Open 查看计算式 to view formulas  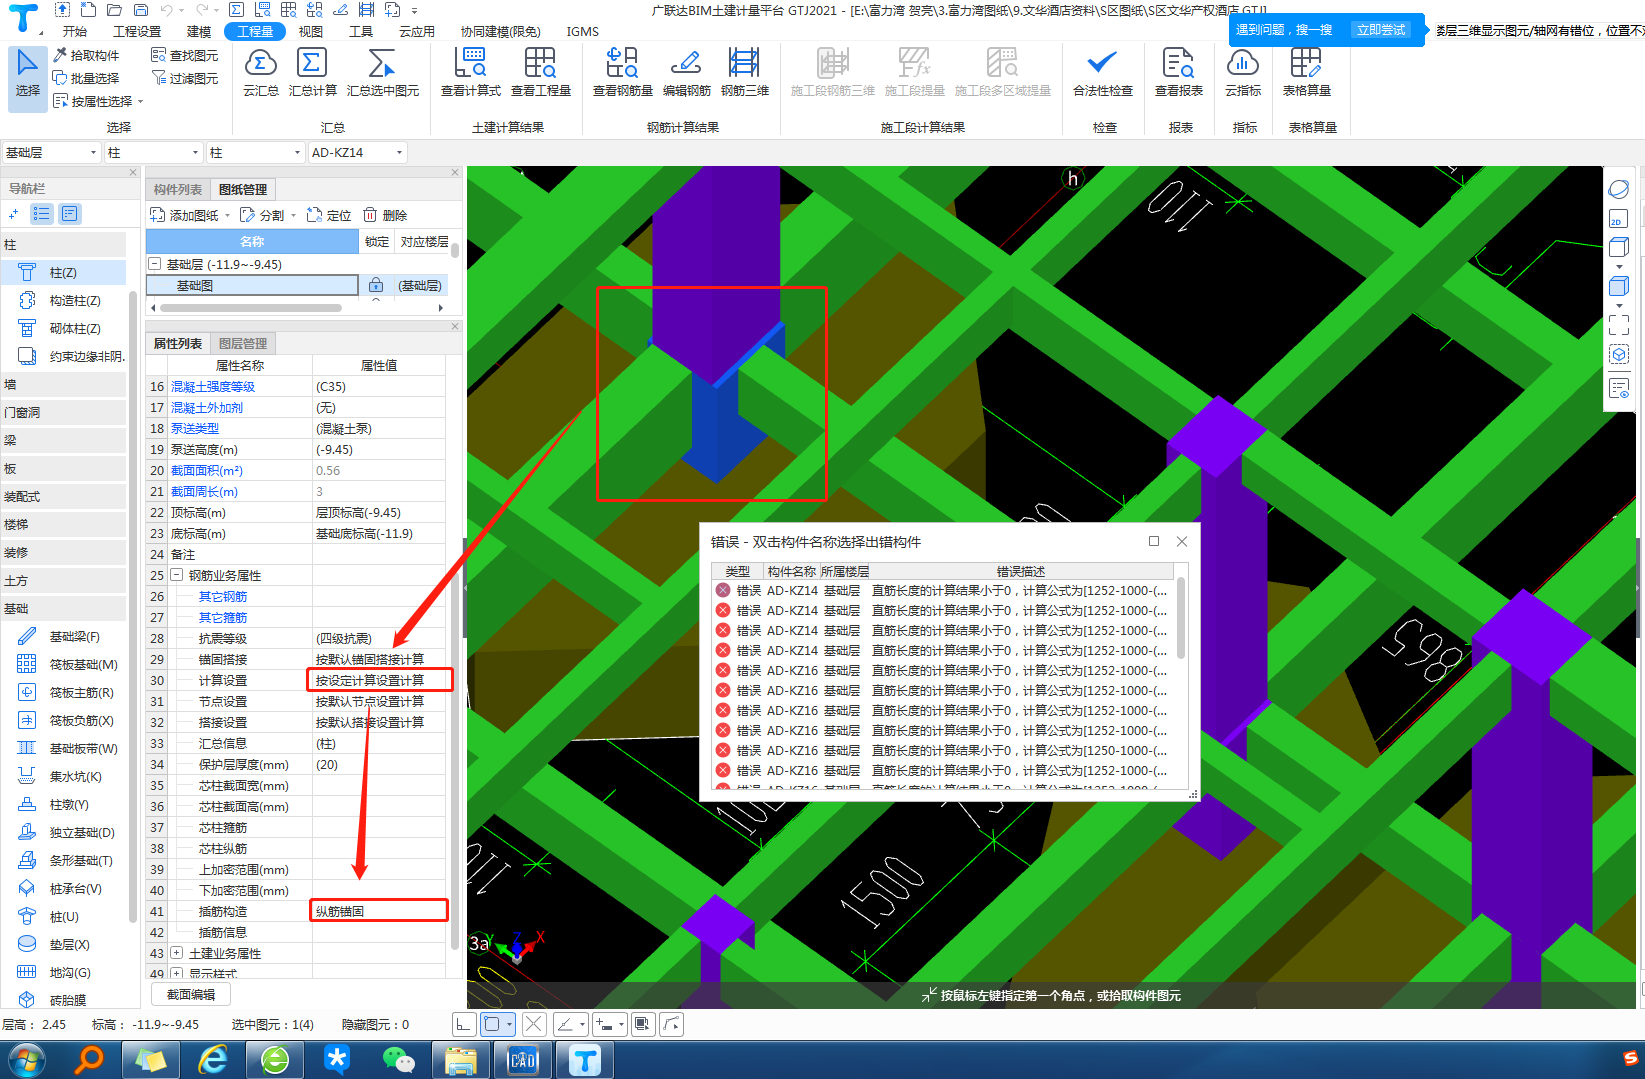click(470, 73)
